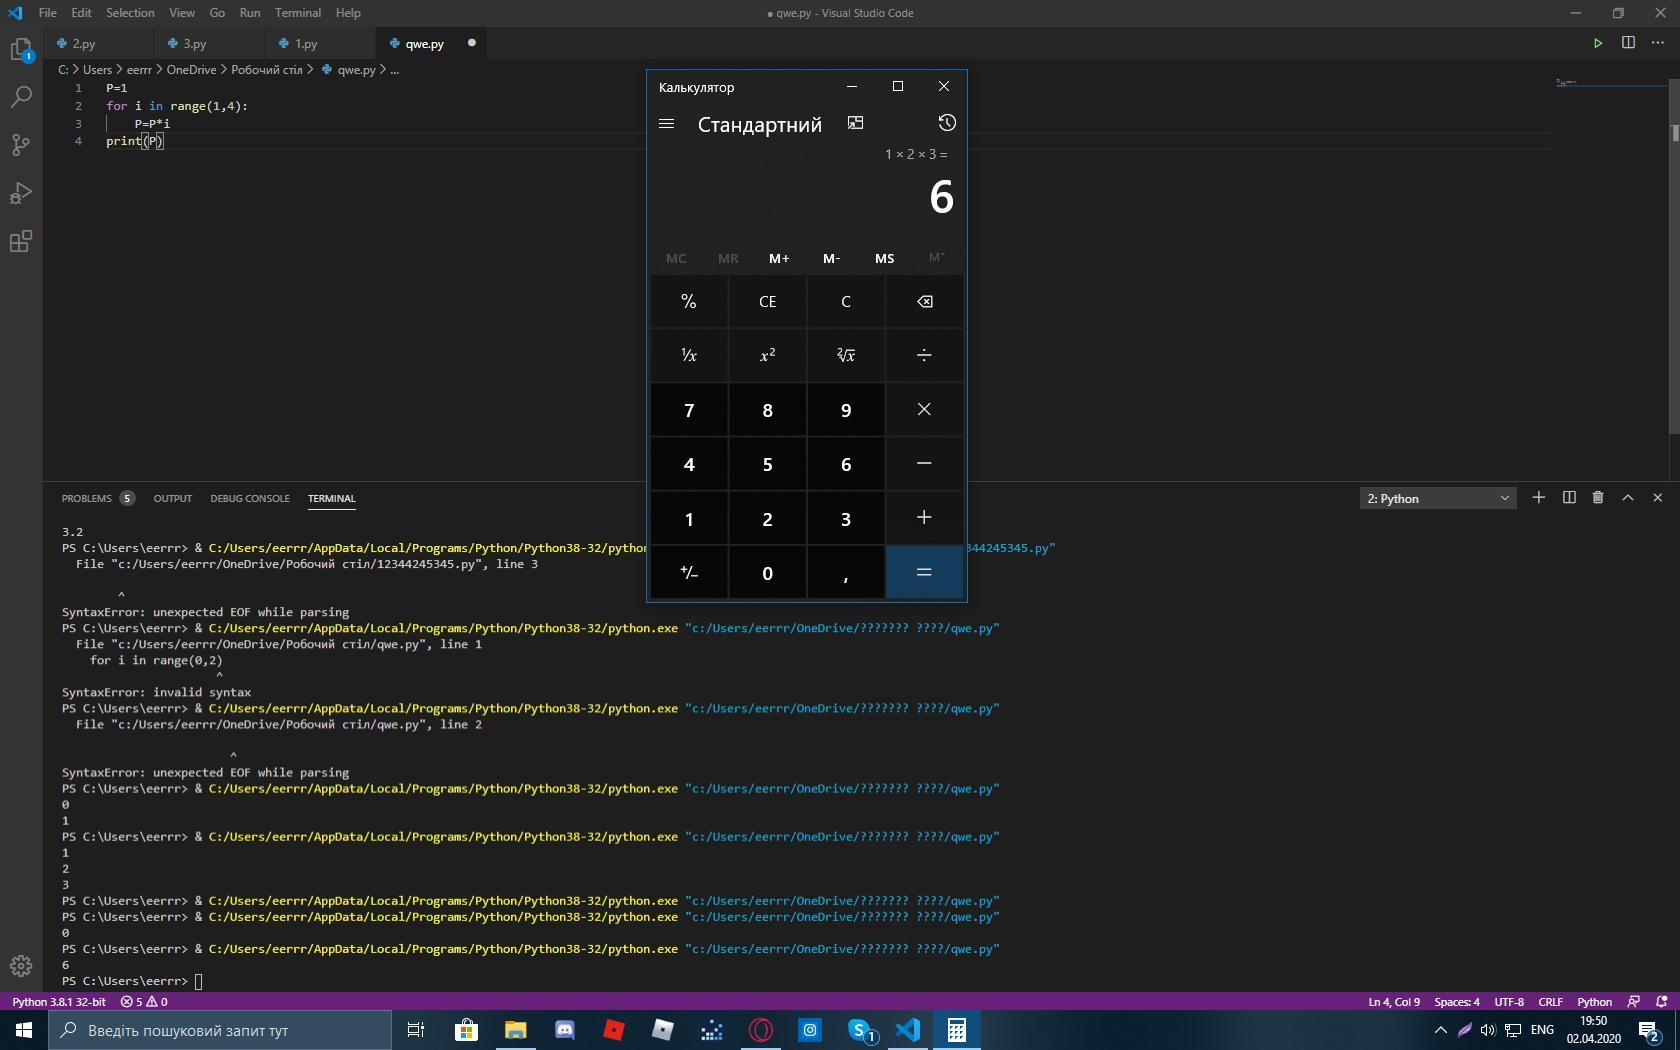Screen dimensions: 1680x1050
Task: Open the calculator navigation hamburger menu
Action: 667,124
